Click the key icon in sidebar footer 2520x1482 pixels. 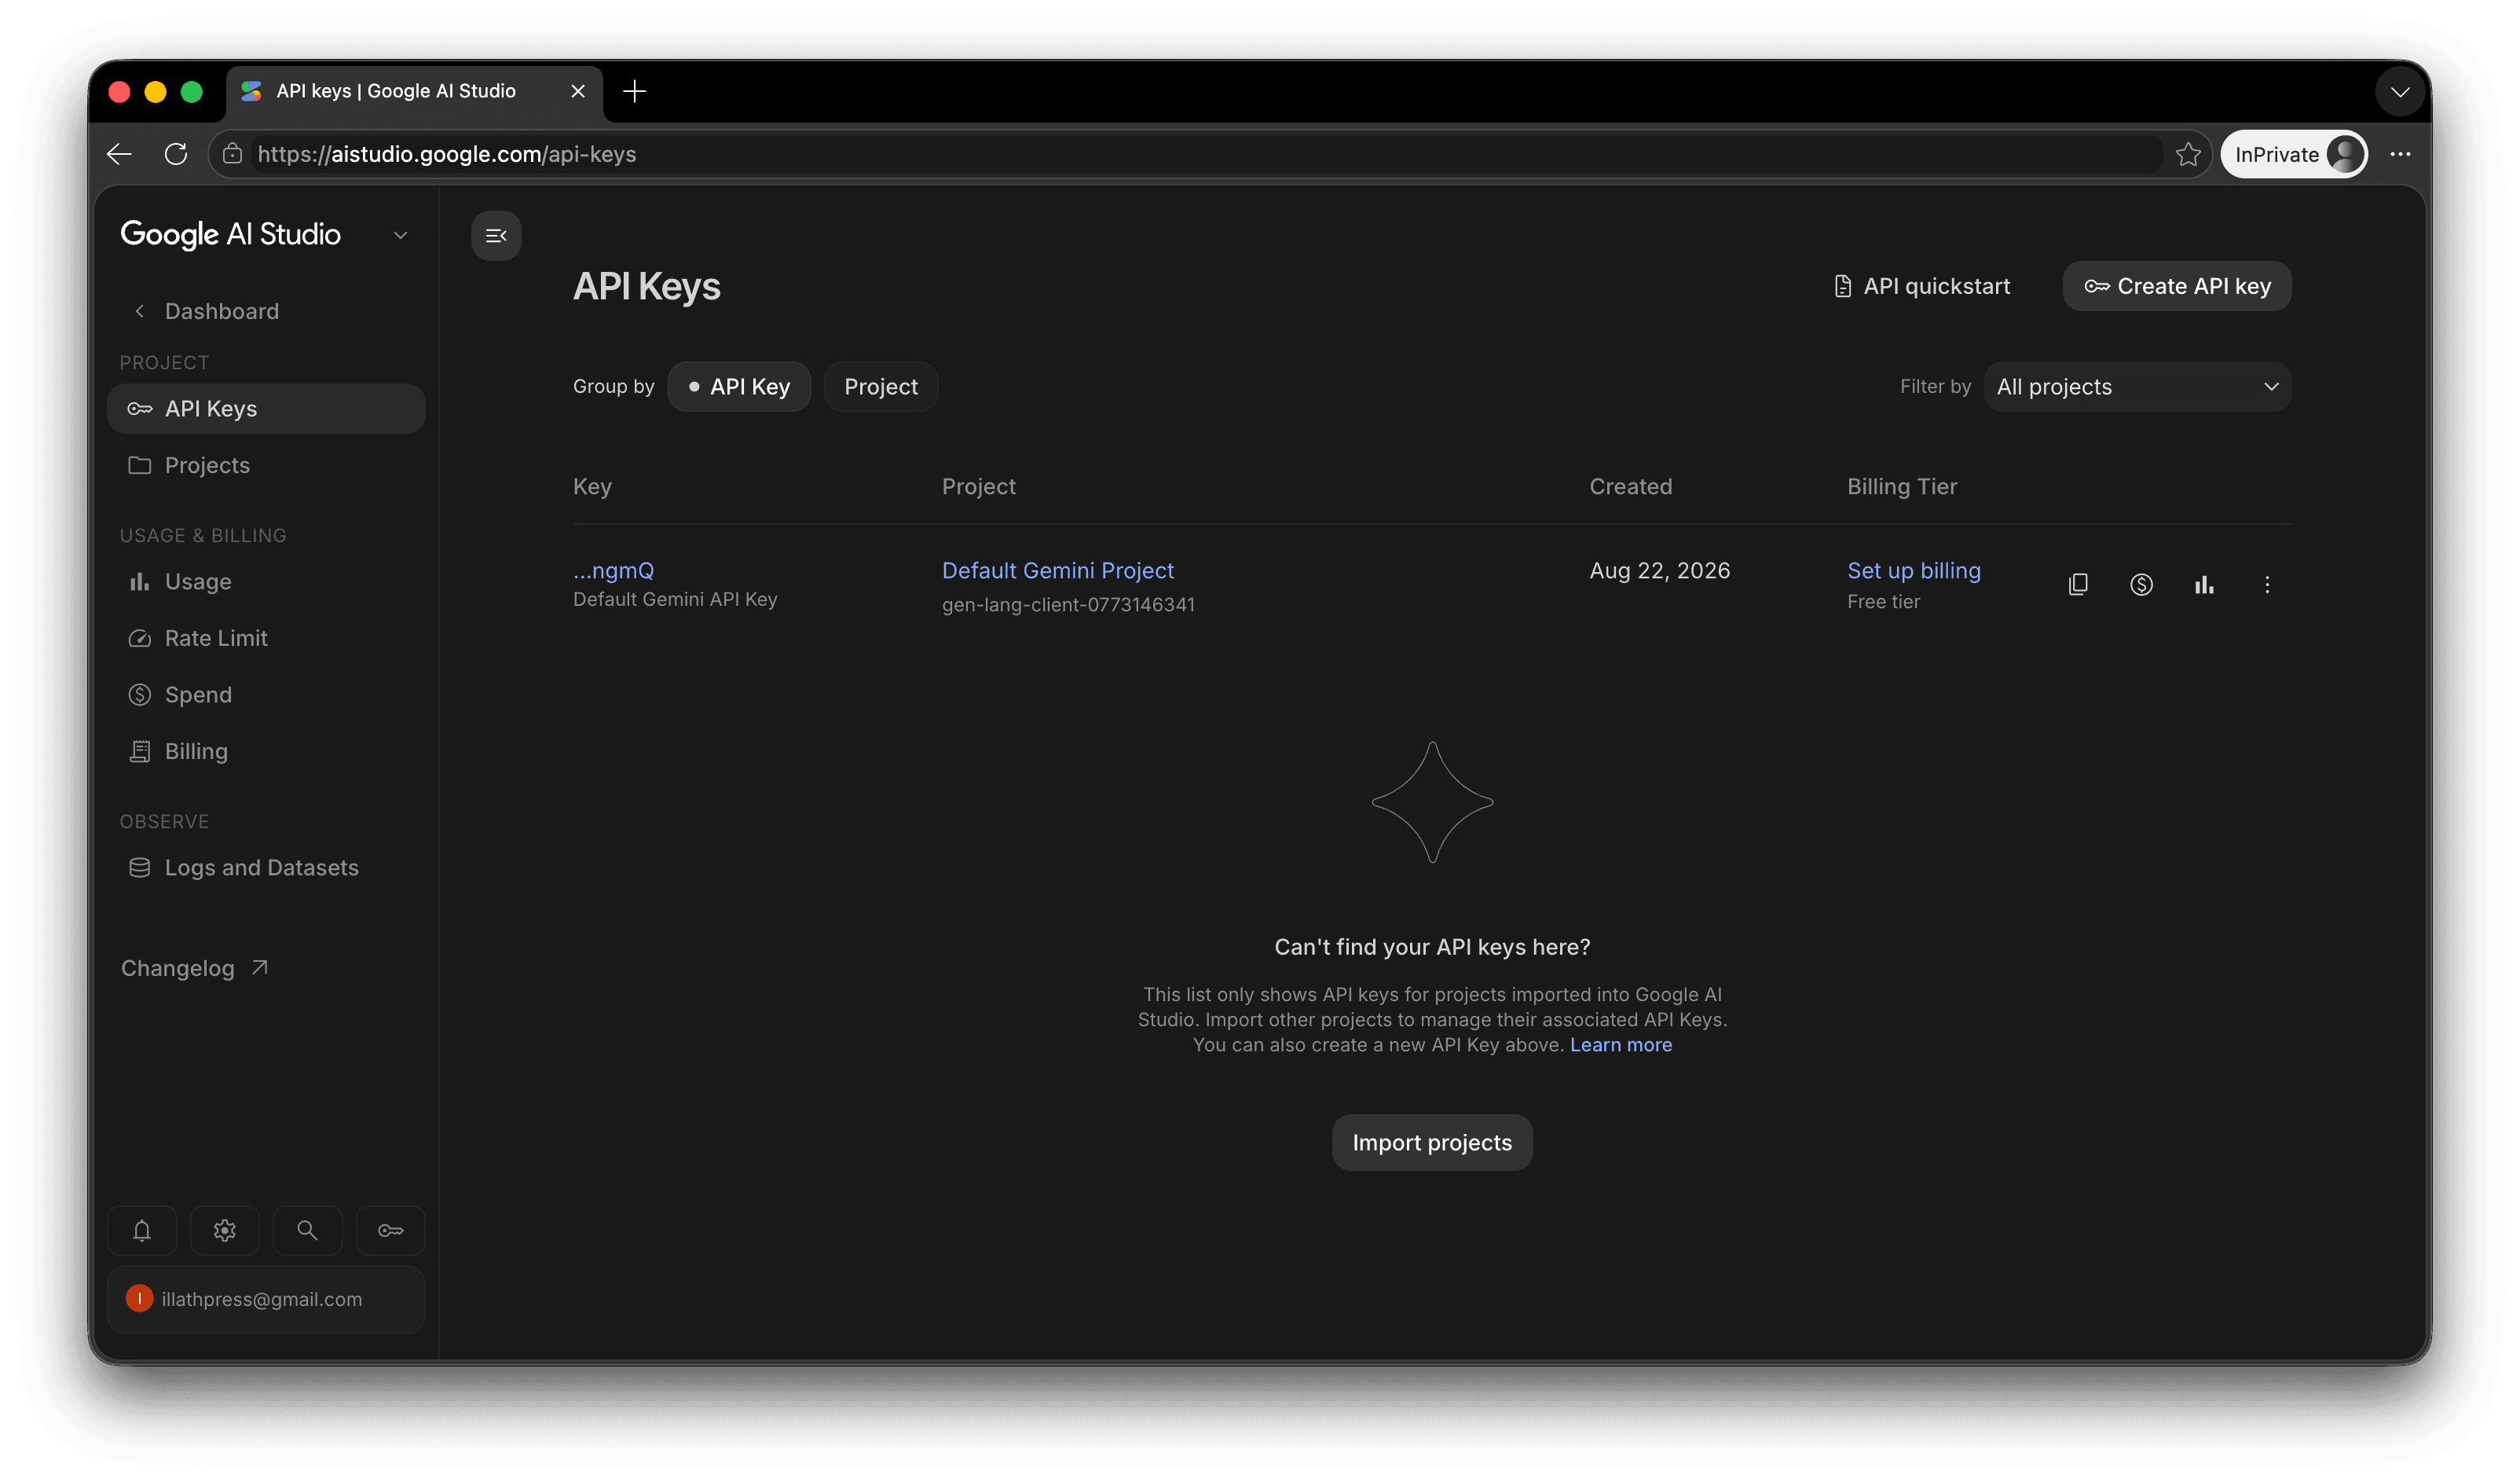390,1230
